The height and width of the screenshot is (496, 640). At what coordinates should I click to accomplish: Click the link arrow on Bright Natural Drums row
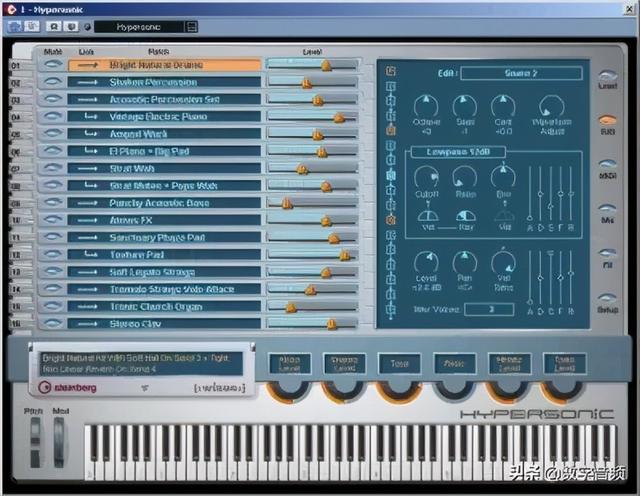[88, 65]
